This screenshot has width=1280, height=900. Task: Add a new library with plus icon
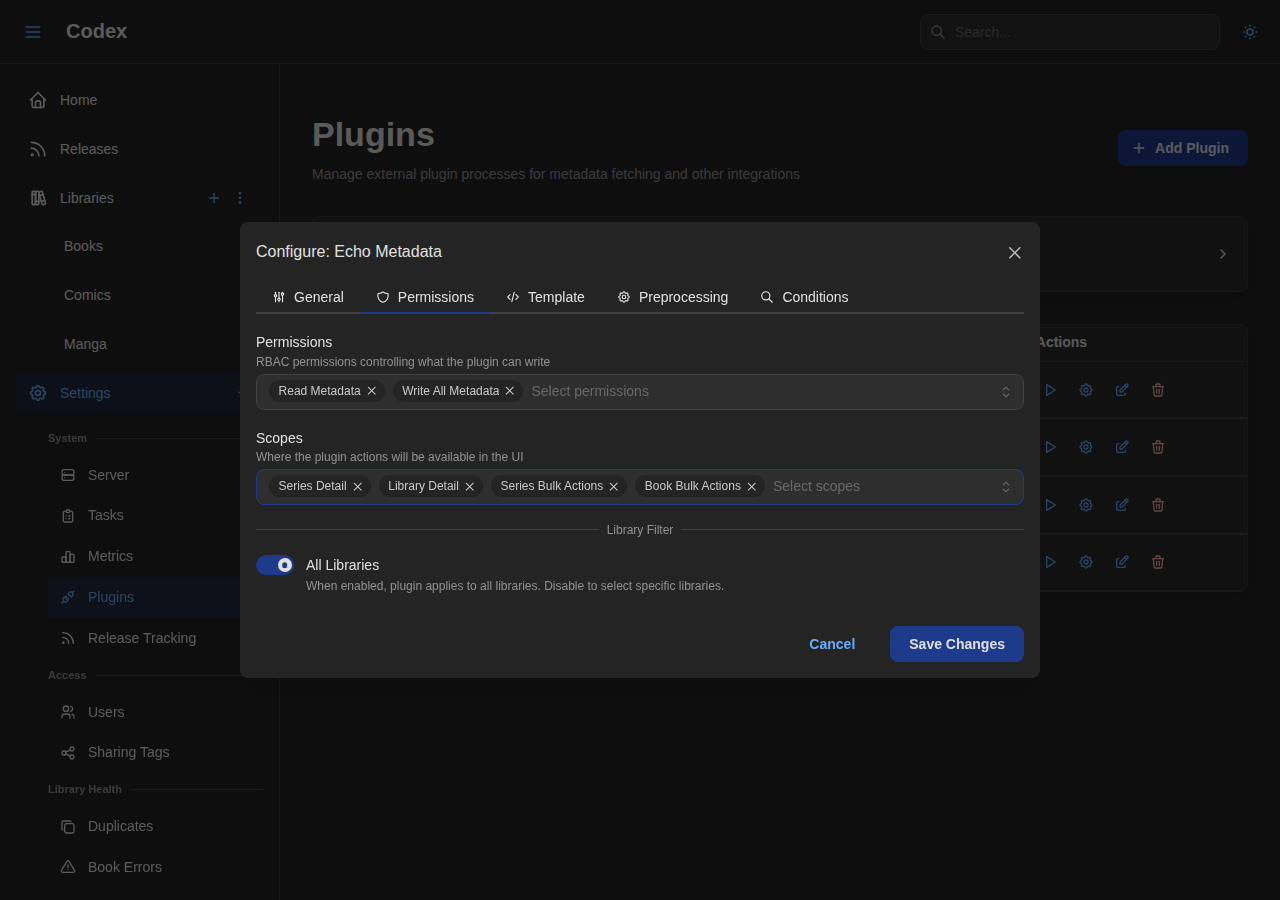(213, 198)
